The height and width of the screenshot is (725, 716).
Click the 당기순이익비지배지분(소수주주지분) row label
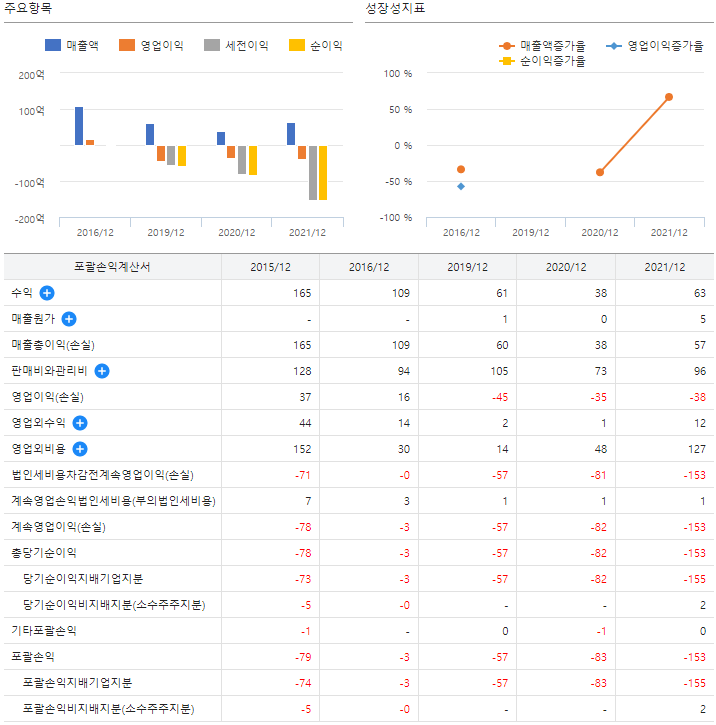(114, 605)
